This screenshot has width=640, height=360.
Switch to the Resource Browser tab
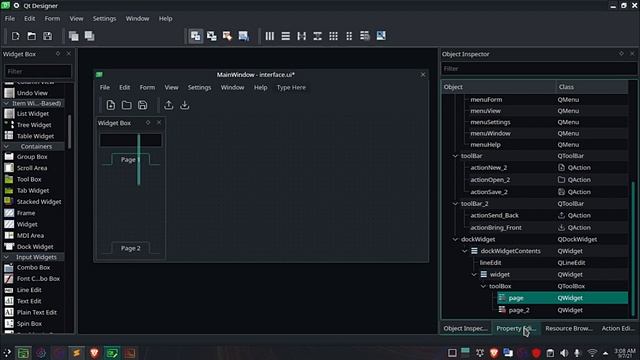569,328
